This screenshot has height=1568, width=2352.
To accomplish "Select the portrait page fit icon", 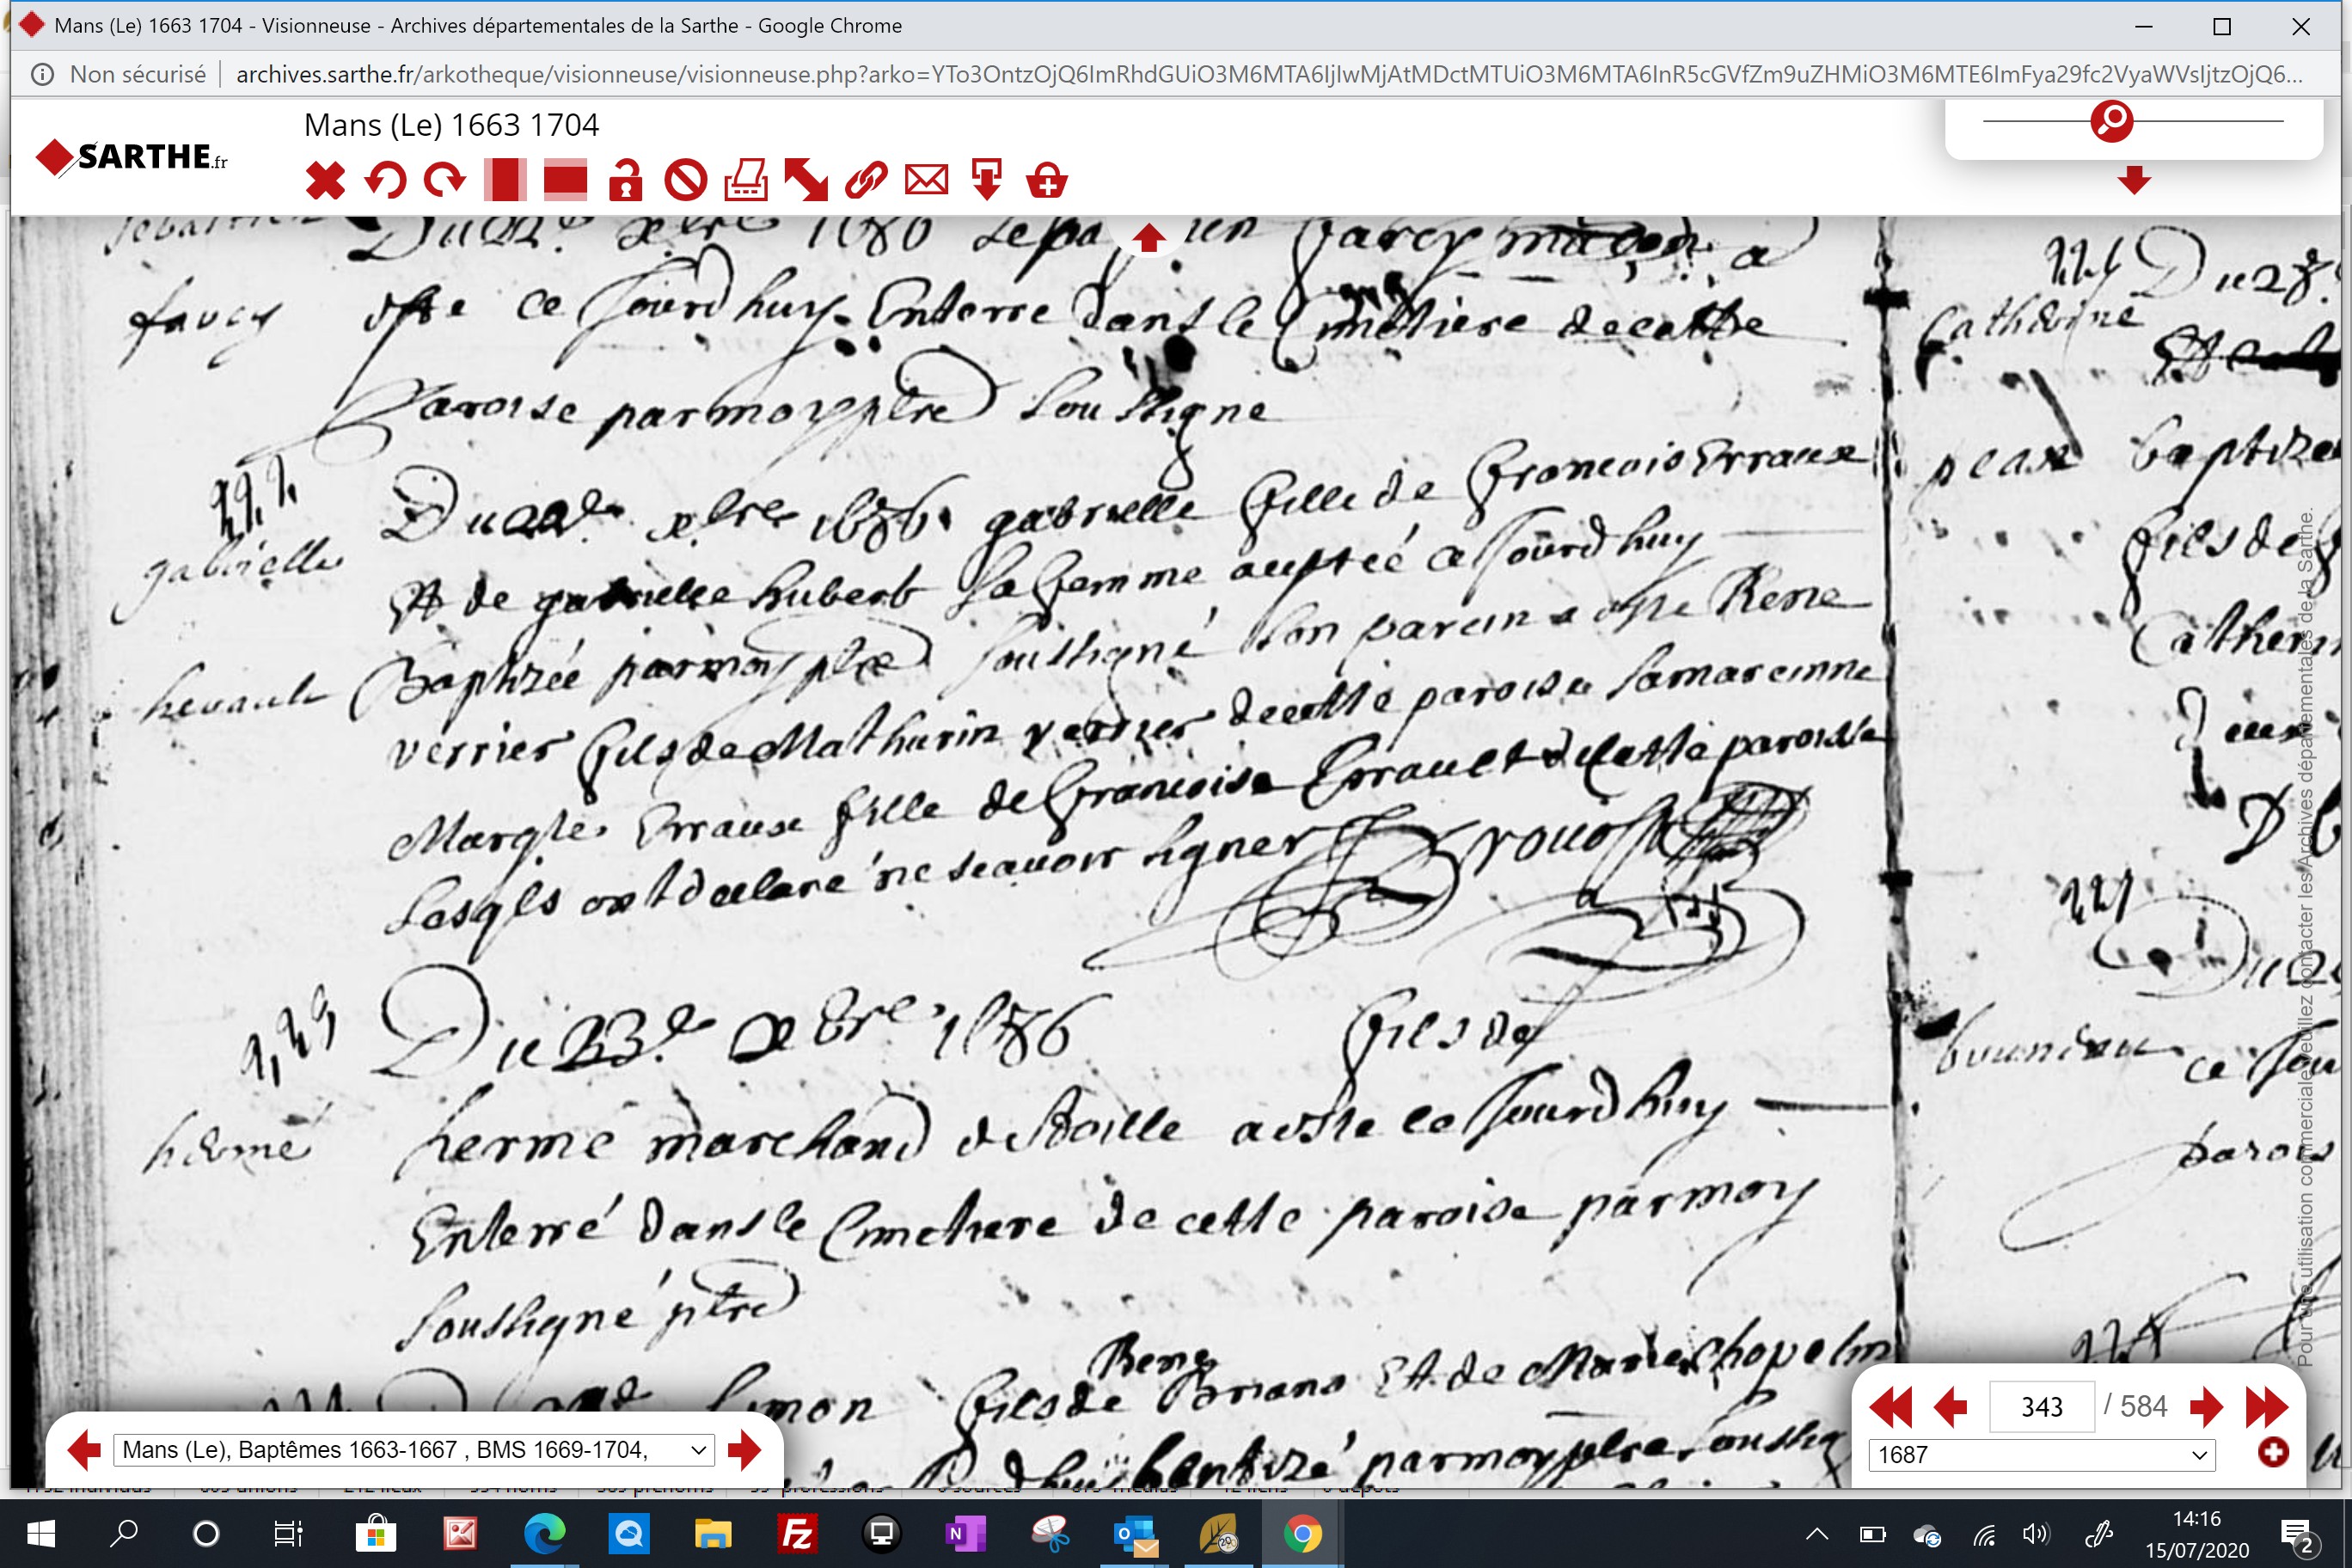I will coord(505,181).
